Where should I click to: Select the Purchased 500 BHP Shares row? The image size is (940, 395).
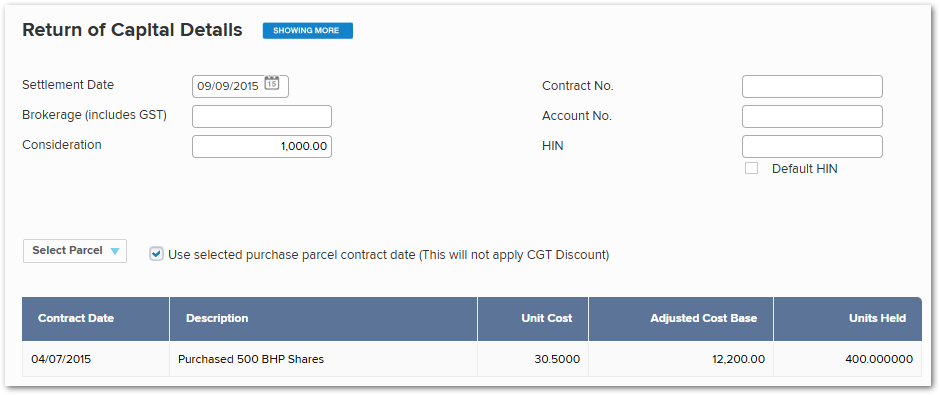point(472,359)
